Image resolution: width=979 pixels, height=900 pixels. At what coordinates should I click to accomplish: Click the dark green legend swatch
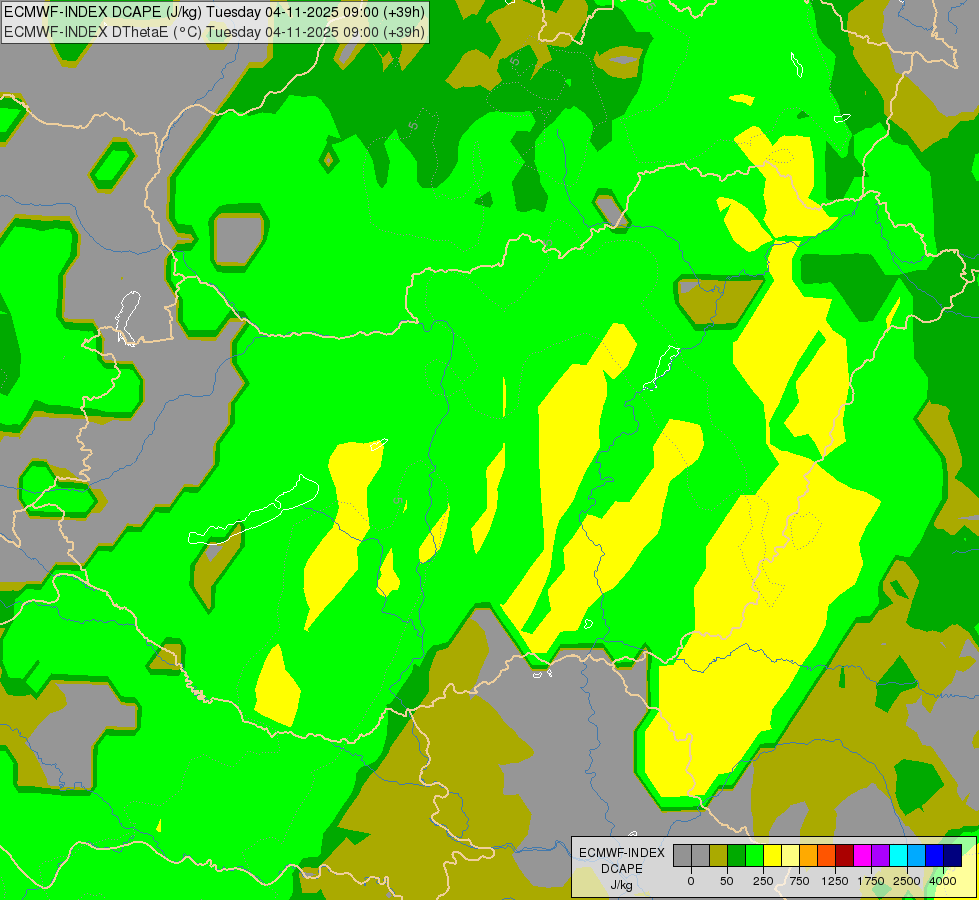pos(737,855)
